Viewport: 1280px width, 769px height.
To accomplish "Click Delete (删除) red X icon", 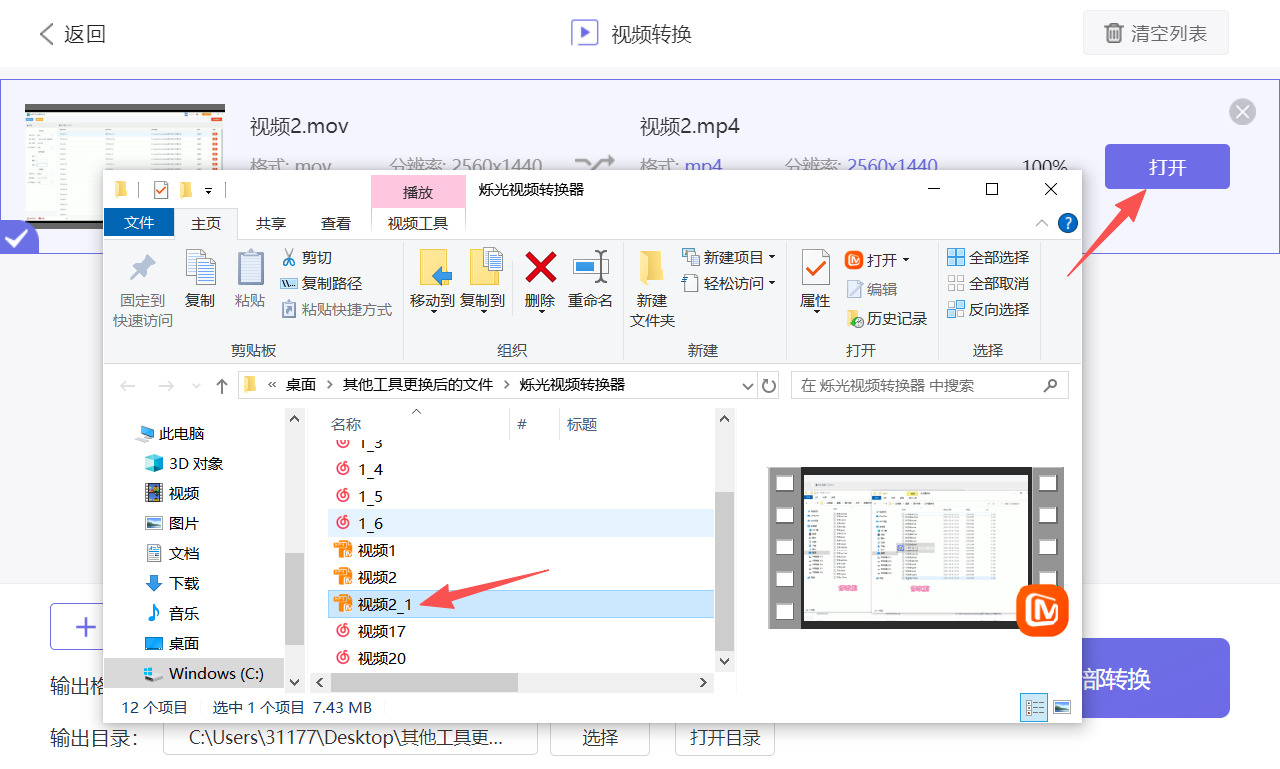I will pos(540,268).
